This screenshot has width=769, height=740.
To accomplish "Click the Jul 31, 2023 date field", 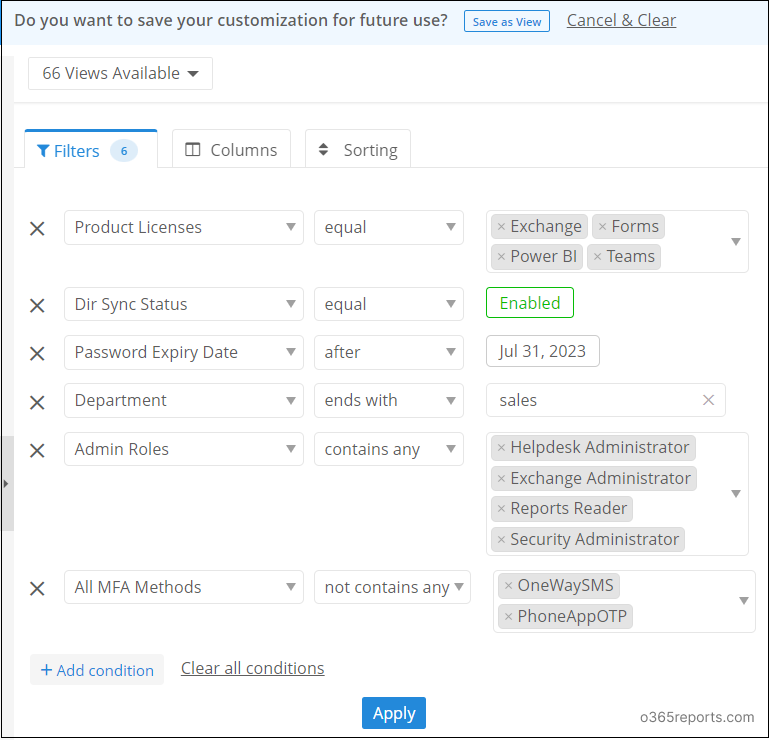I will pos(542,352).
